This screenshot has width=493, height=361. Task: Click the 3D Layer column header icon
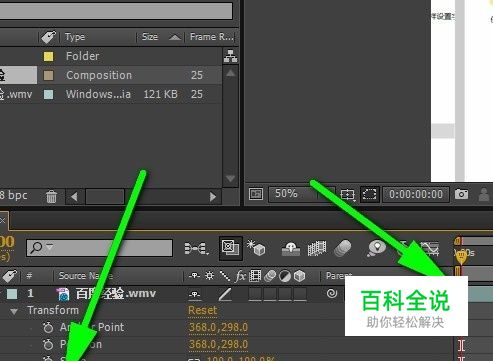coord(300,276)
